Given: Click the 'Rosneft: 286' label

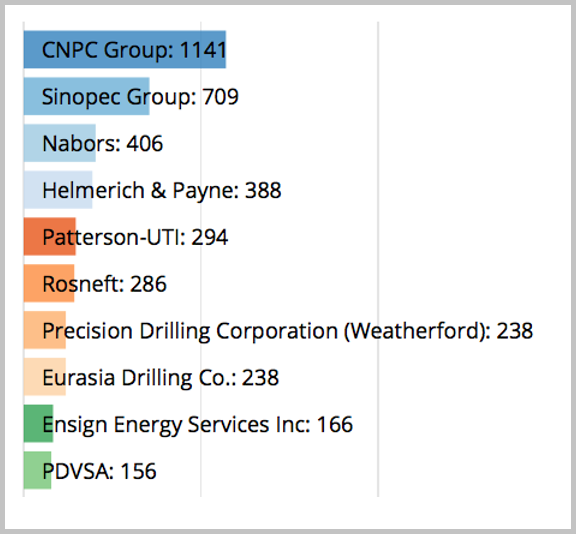Looking at the screenshot, I should point(104,284).
